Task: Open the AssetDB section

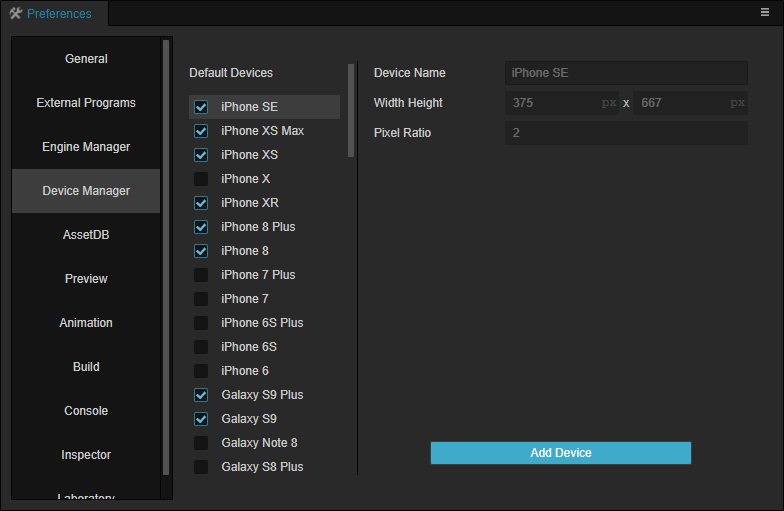Action: [86, 235]
